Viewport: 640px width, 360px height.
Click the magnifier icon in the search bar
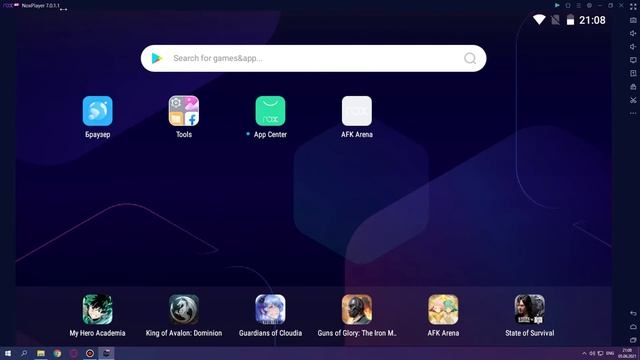(470, 58)
